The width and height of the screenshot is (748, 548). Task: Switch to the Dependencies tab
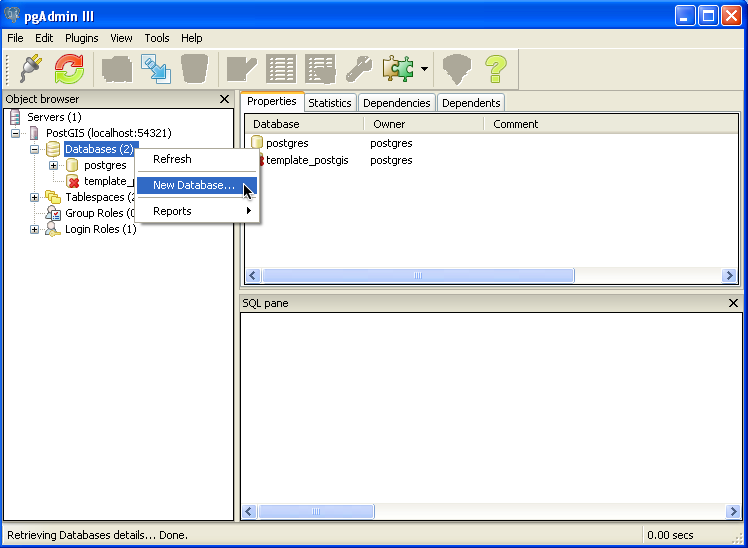point(396,103)
